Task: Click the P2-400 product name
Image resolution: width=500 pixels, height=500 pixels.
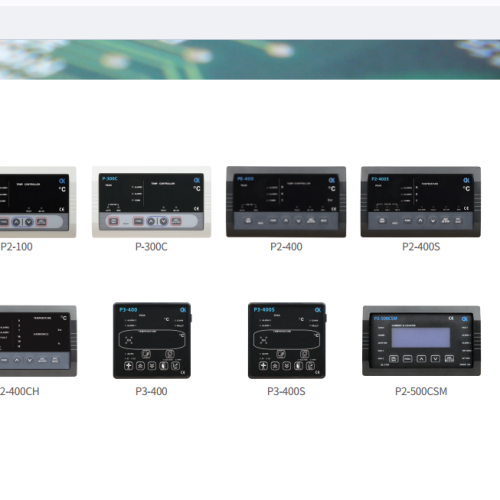Action: 286,247
